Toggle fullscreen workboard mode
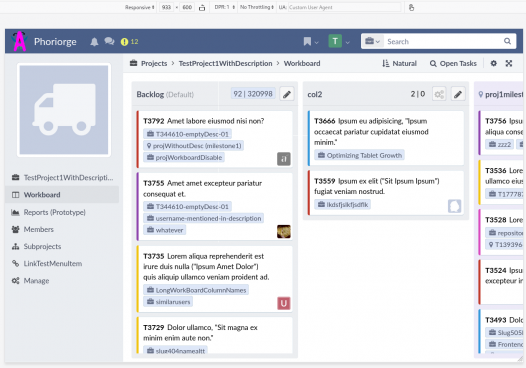Viewport: 526px width, 368px height. (x=509, y=63)
